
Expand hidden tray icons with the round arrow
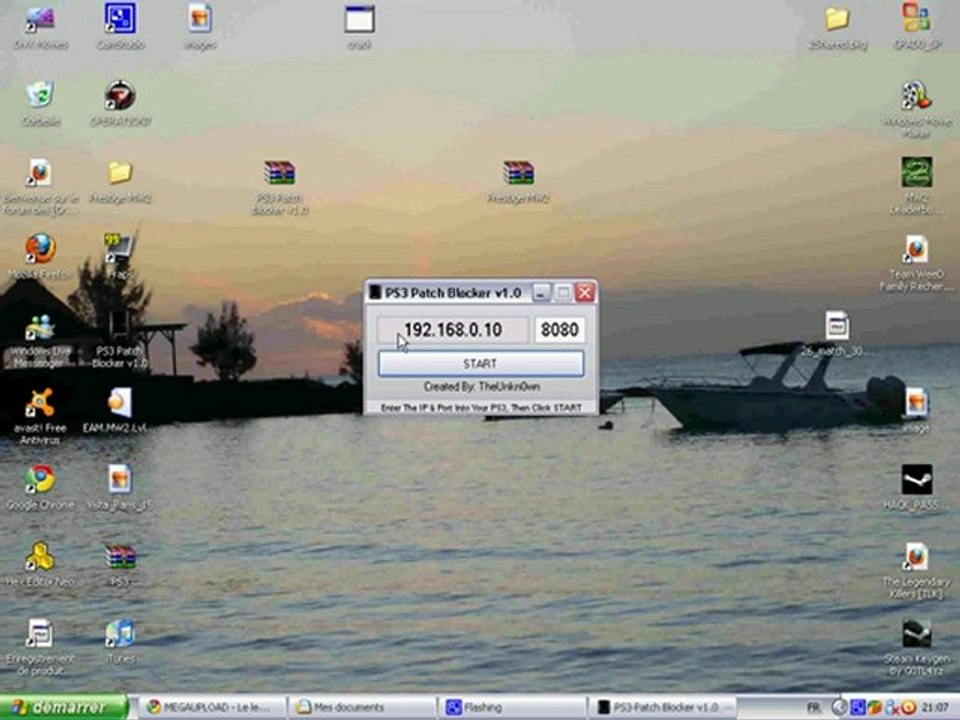coord(839,708)
